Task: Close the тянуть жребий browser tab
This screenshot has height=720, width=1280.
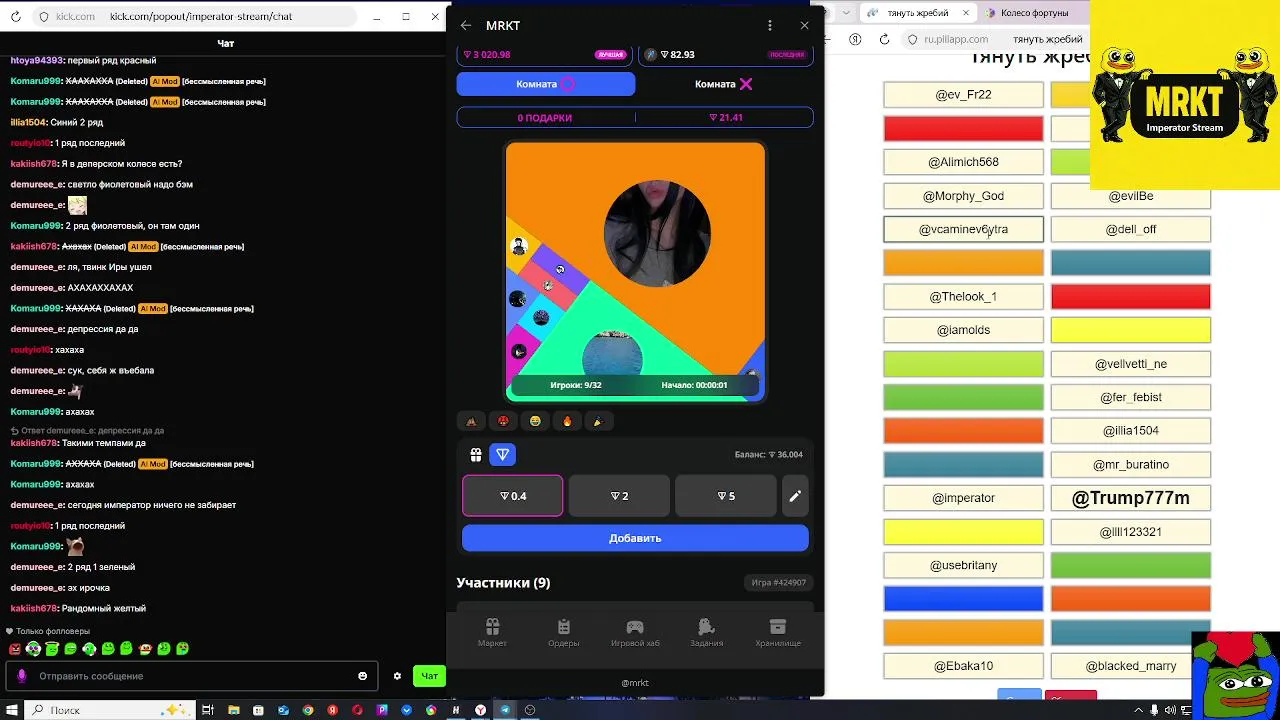Action: click(966, 13)
